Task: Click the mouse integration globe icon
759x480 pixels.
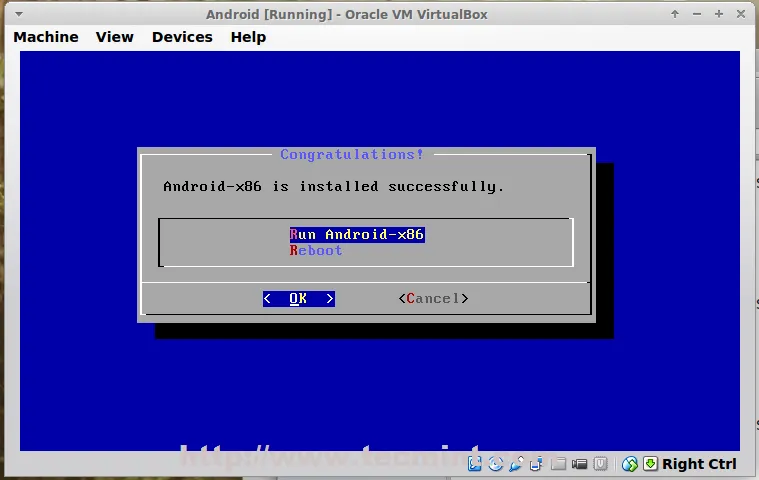Action: click(630, 464)
